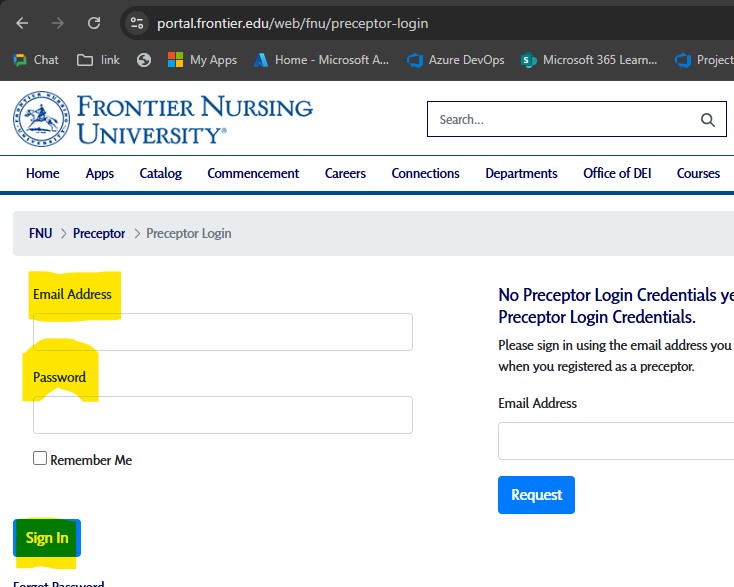The image size is (734, 587).
Task: Open Microsoft 365 Learn bookmark
Action: [x=589, y=60]
